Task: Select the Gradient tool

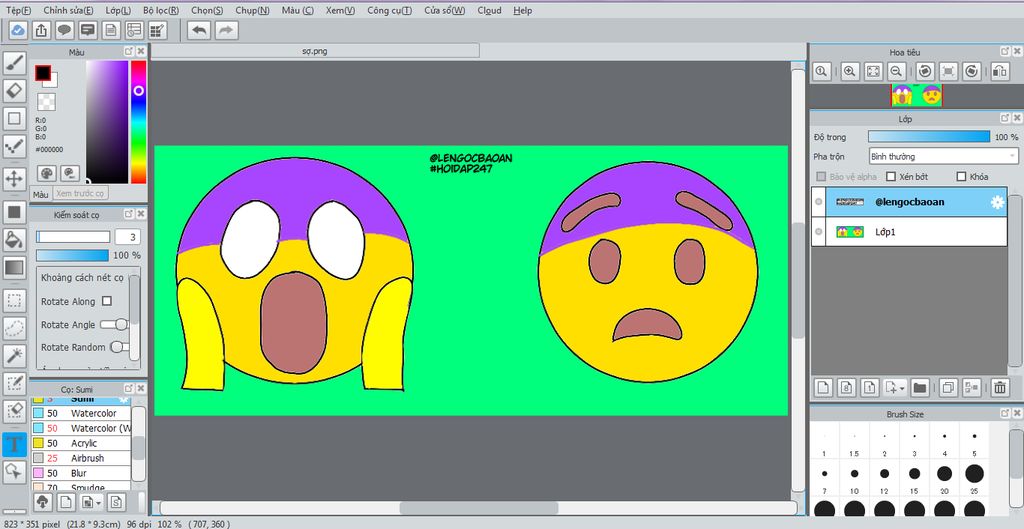Action: (x=14, y=268)
